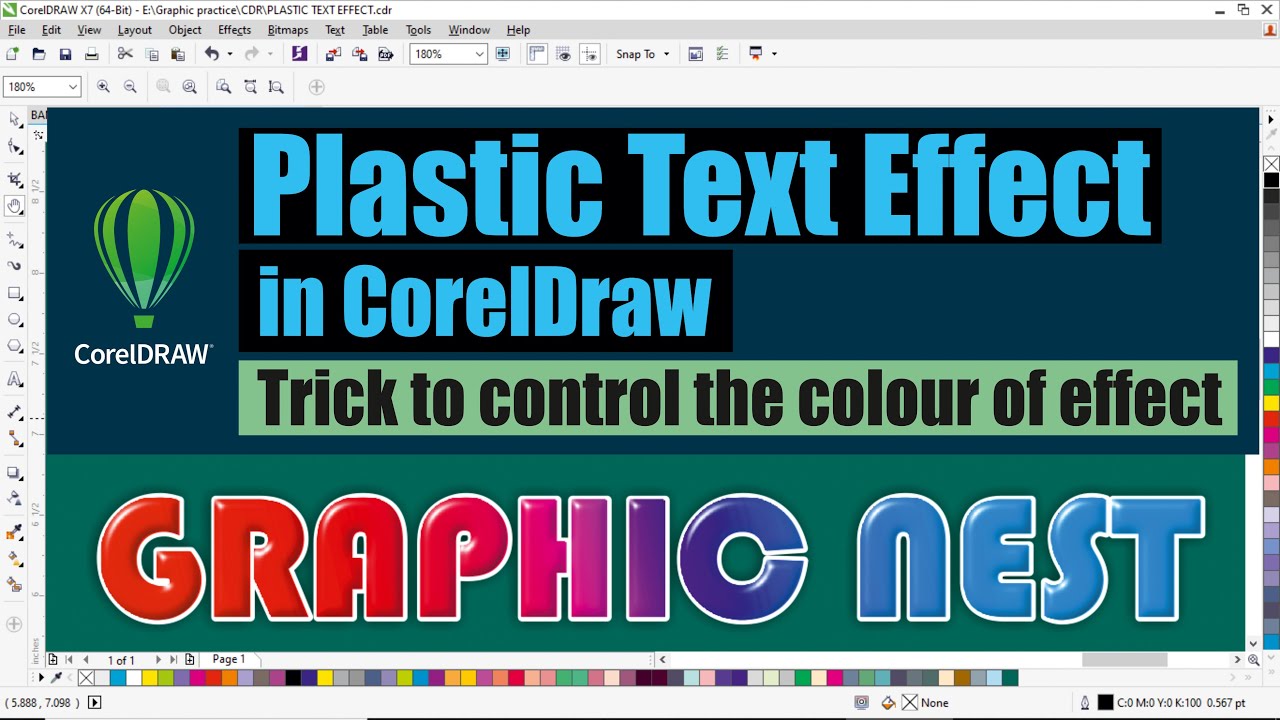Click the Open folder icon
This screenshot has width=1280, height=720.
coord(39,54)
